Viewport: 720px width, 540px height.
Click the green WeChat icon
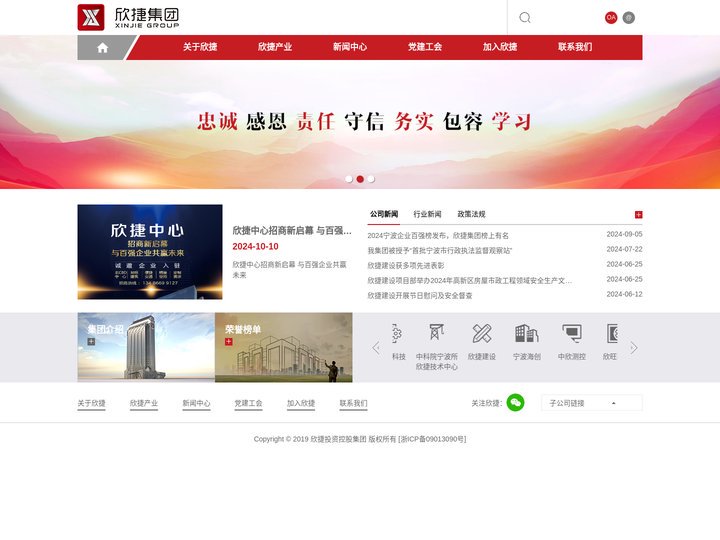coord(515,403)
